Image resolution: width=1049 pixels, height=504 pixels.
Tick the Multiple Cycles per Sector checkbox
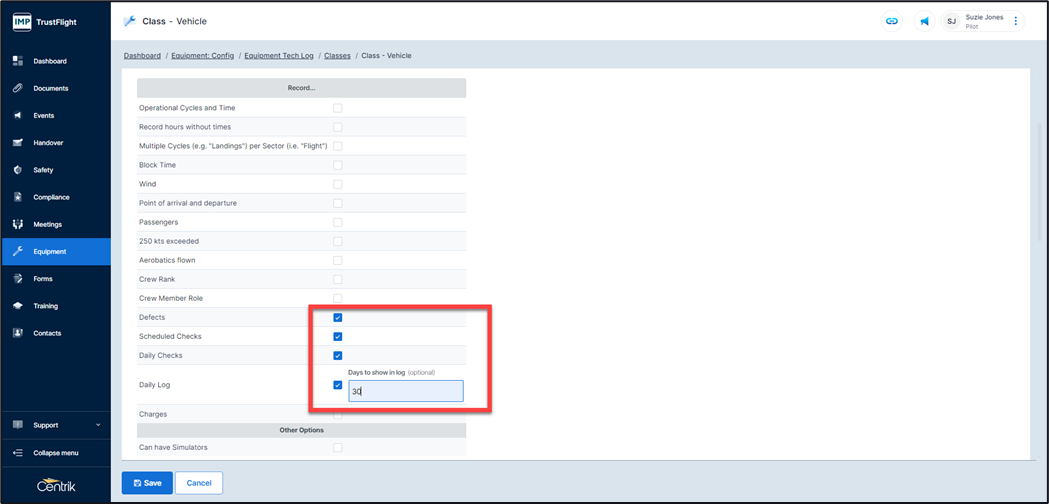click(338, 146)
